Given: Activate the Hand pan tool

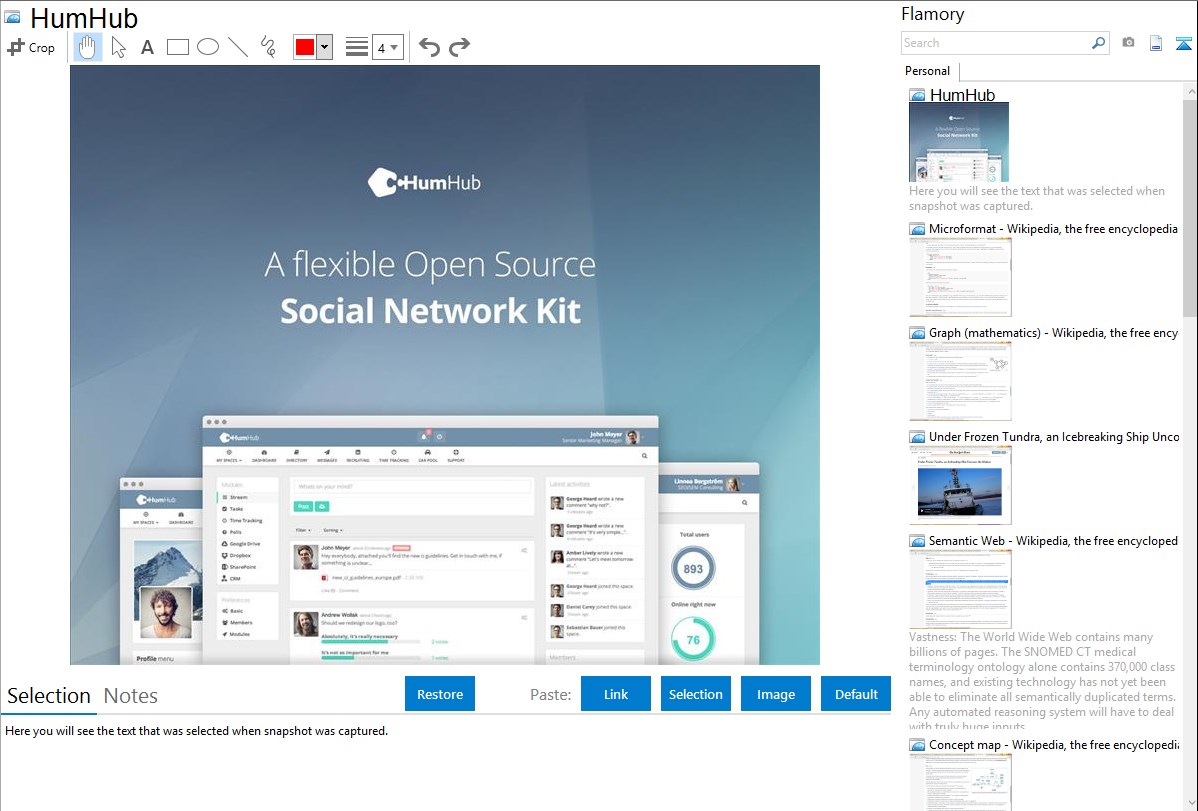Looking at the screenshot, I should (88, 47).
